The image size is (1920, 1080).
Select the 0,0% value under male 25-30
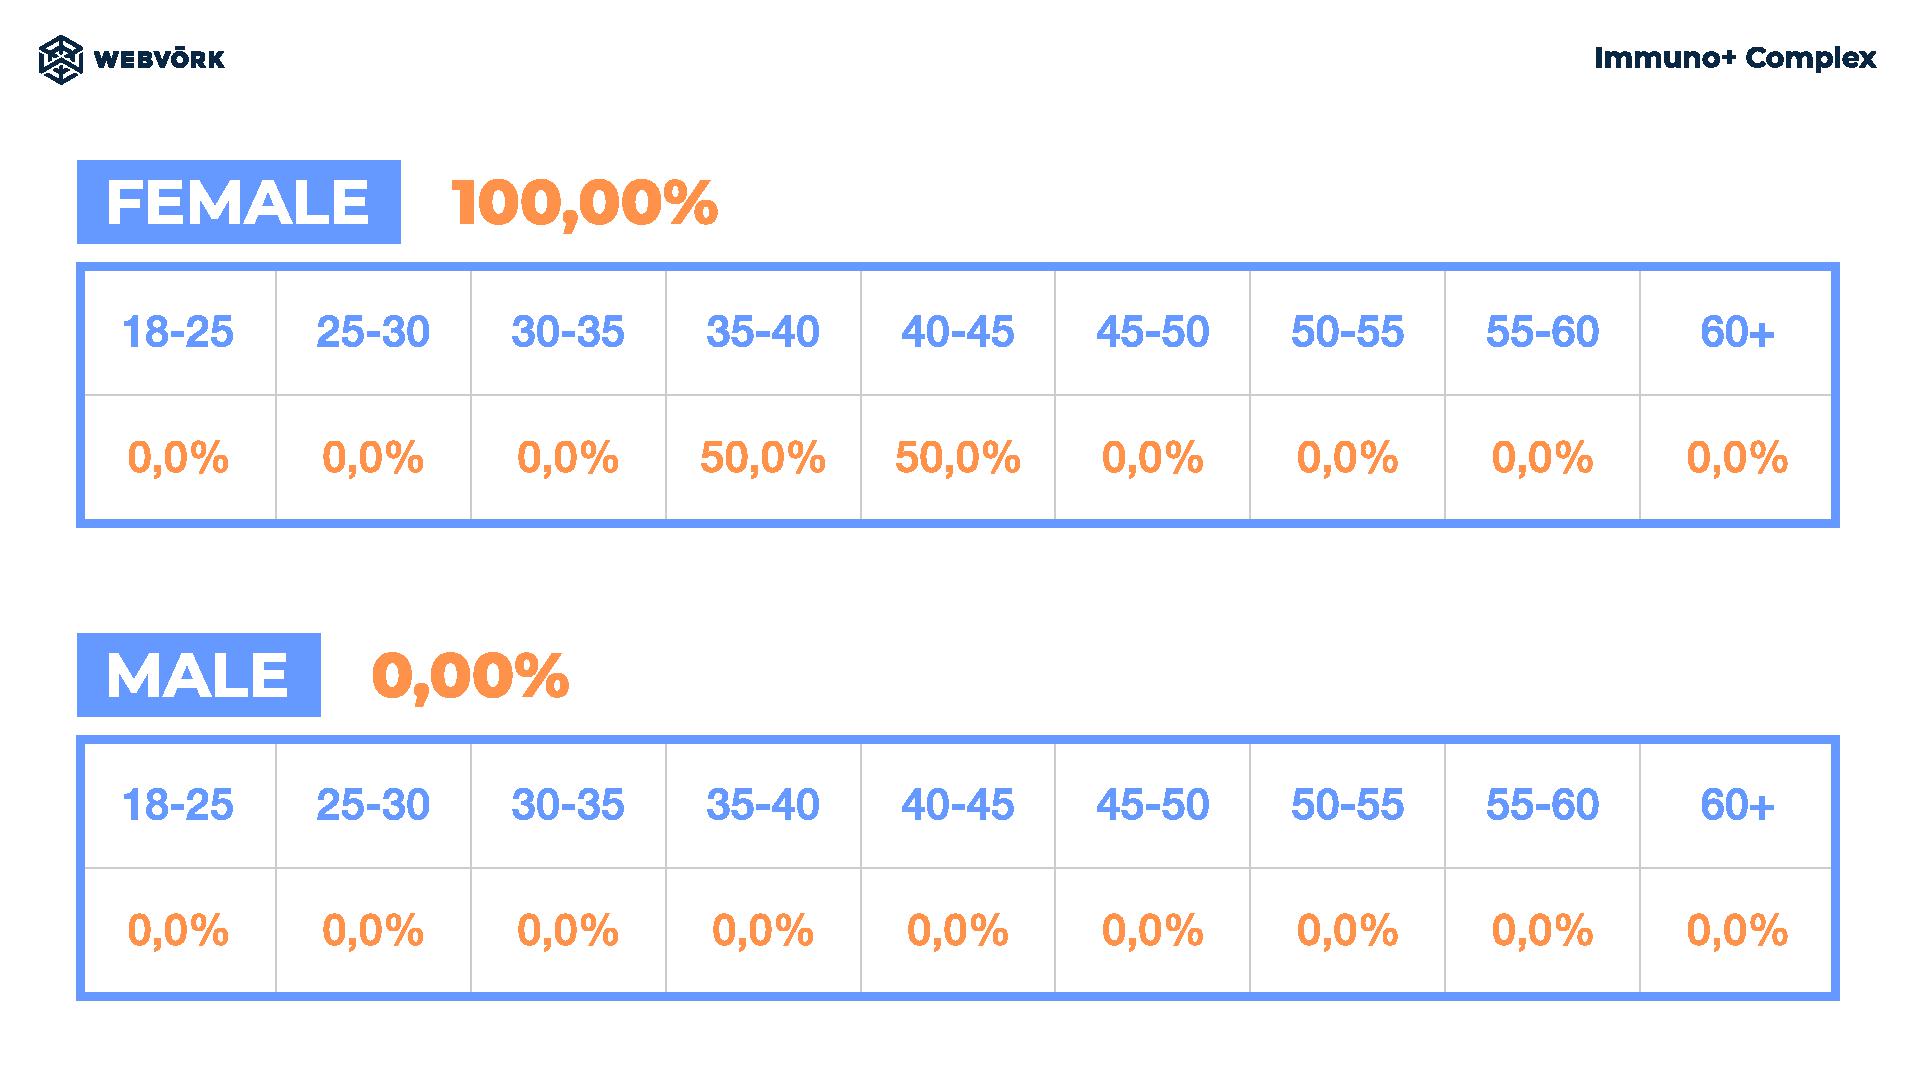click(x=373, y=931)
